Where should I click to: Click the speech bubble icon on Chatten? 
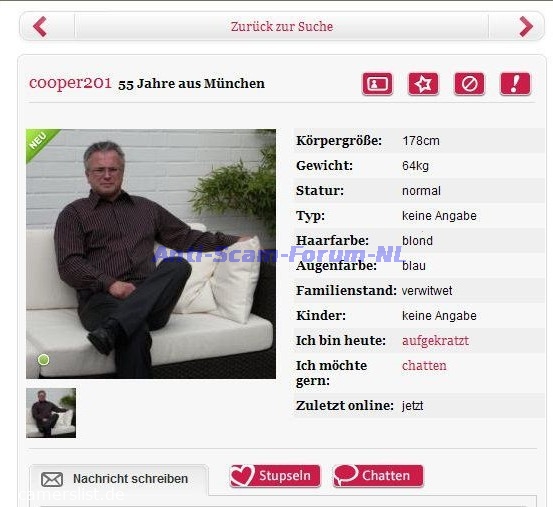(x=346, y=475)
